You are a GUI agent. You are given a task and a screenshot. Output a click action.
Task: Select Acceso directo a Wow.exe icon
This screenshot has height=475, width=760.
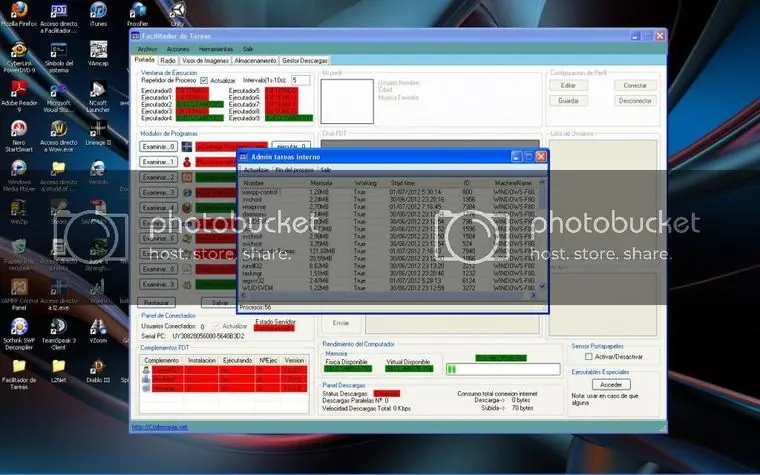59,137
